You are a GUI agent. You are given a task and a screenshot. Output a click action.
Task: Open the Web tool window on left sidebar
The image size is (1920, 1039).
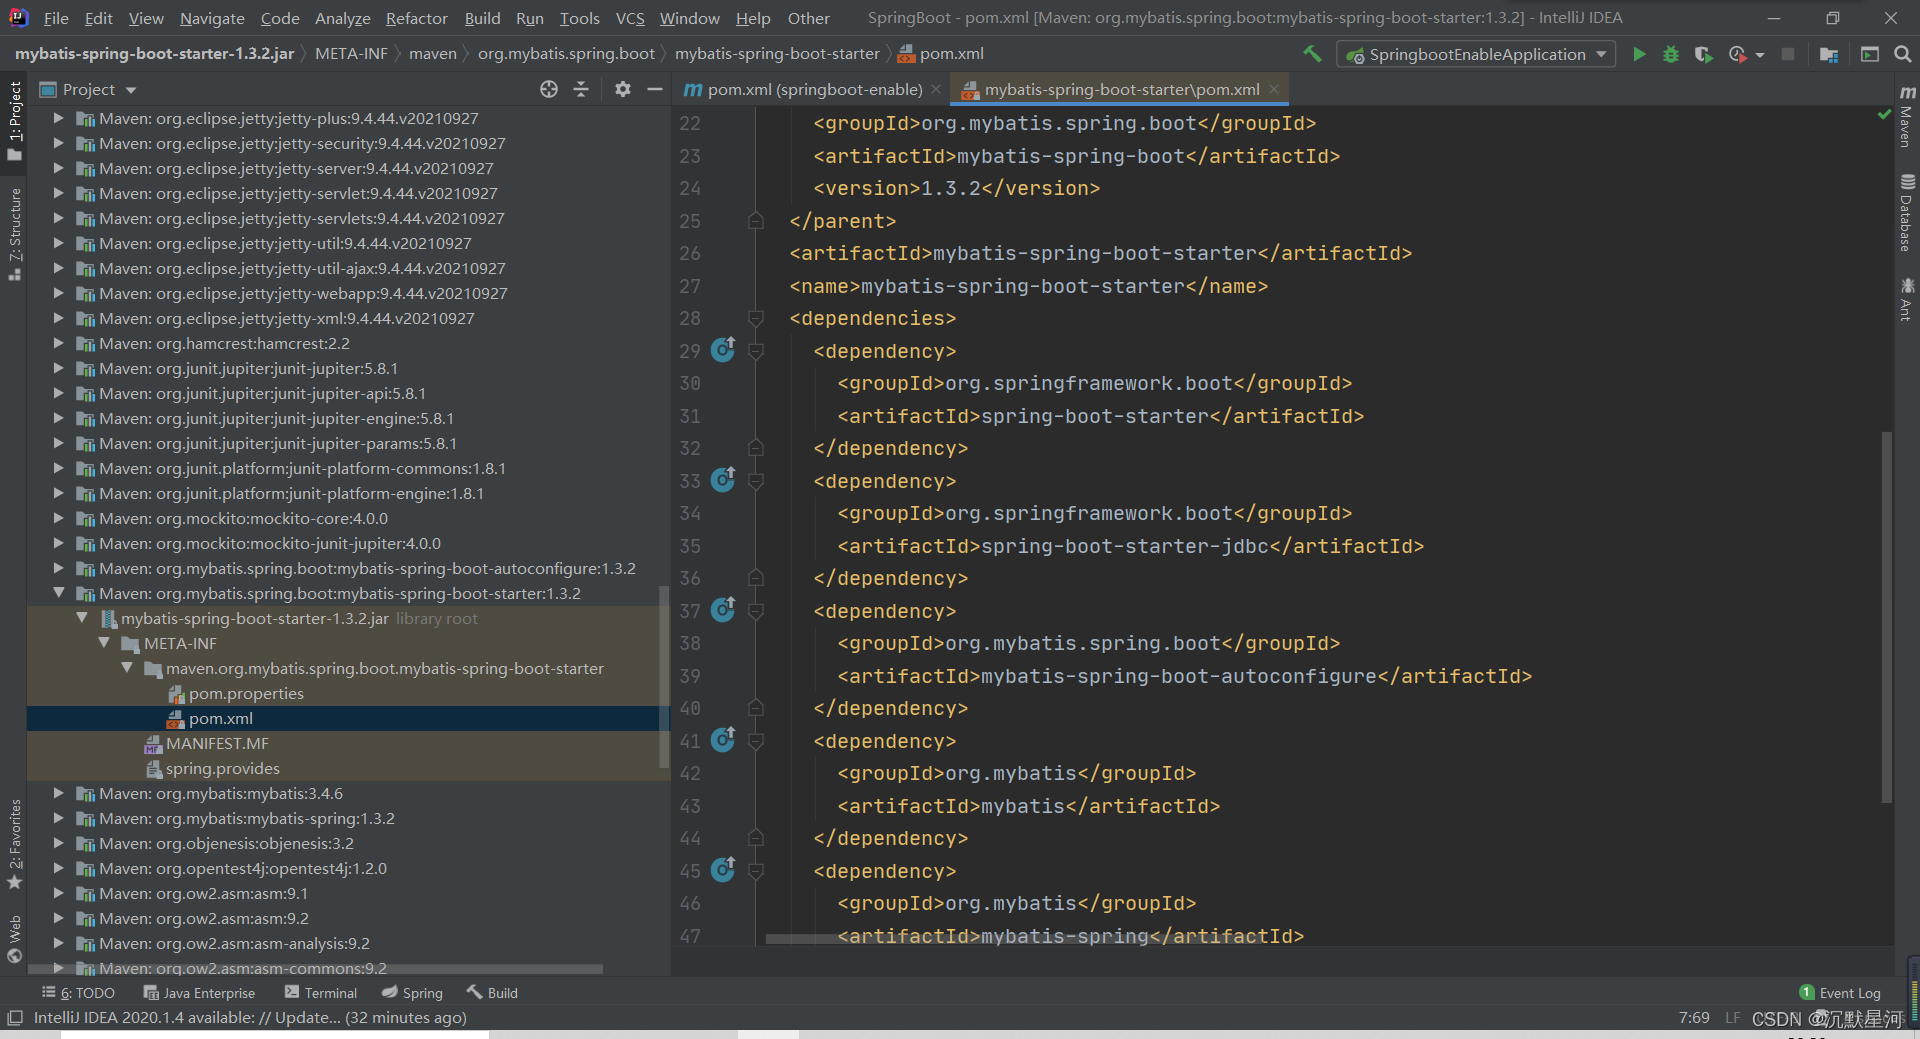pyautogui.click(x=14, y=939)
